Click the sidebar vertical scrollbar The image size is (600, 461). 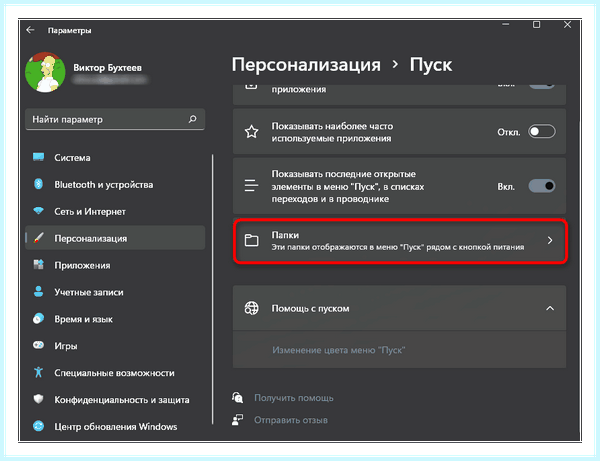[212, 289]
